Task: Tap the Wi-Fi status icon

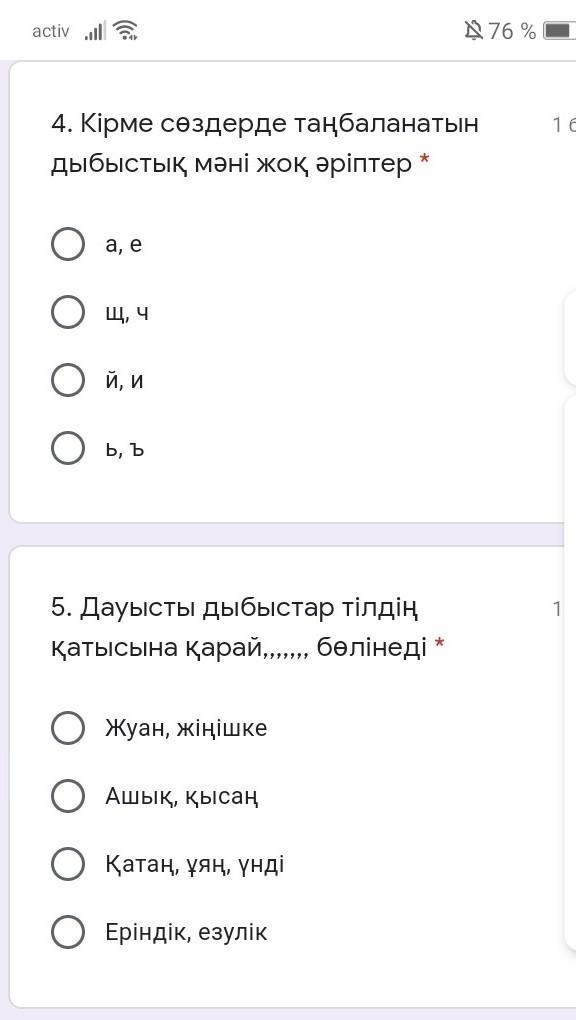Action: (125, 30)
